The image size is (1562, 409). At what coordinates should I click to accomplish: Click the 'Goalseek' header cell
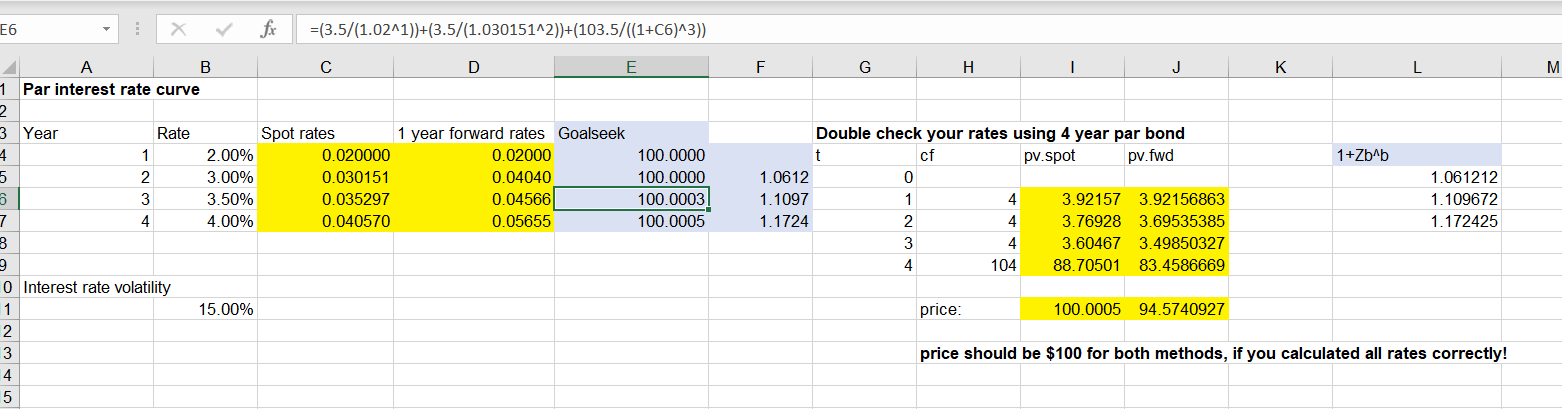(x=631, y=133)
